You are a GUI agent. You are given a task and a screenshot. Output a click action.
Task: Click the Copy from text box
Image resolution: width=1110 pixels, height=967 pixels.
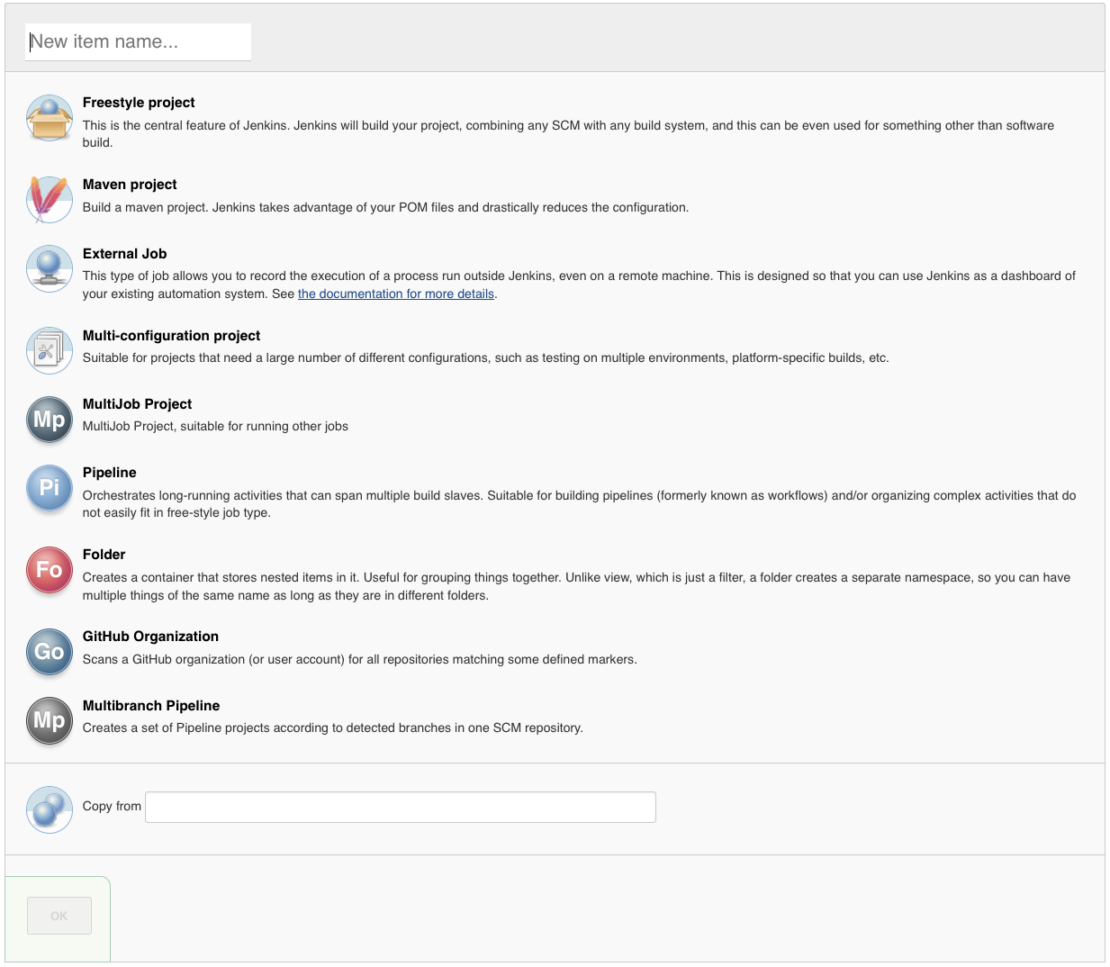coord(400,807)
